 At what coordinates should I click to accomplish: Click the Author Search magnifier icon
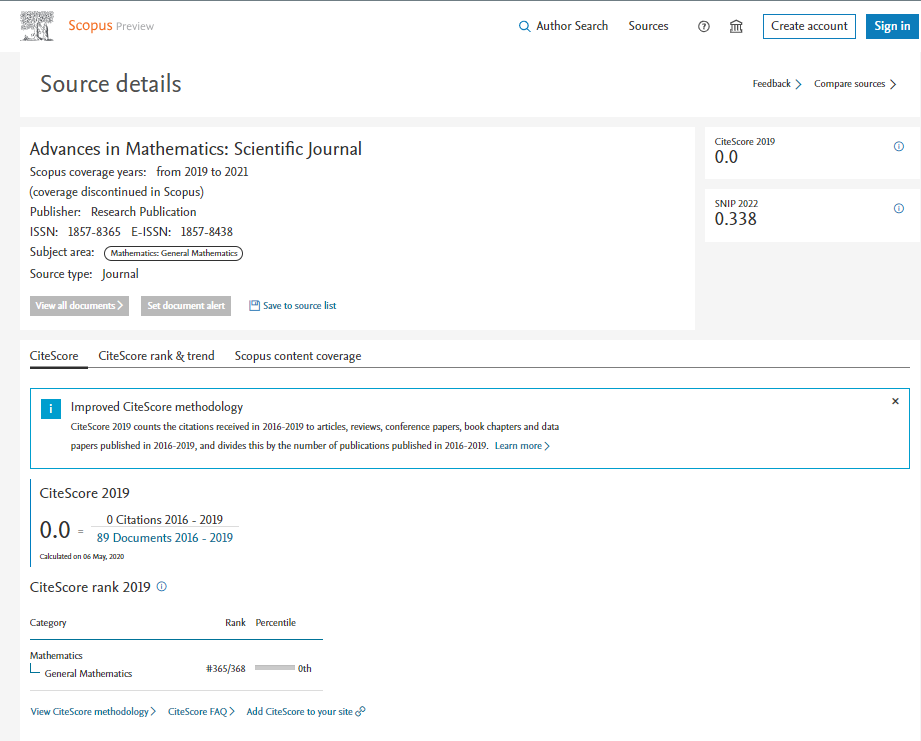(524, 27)
